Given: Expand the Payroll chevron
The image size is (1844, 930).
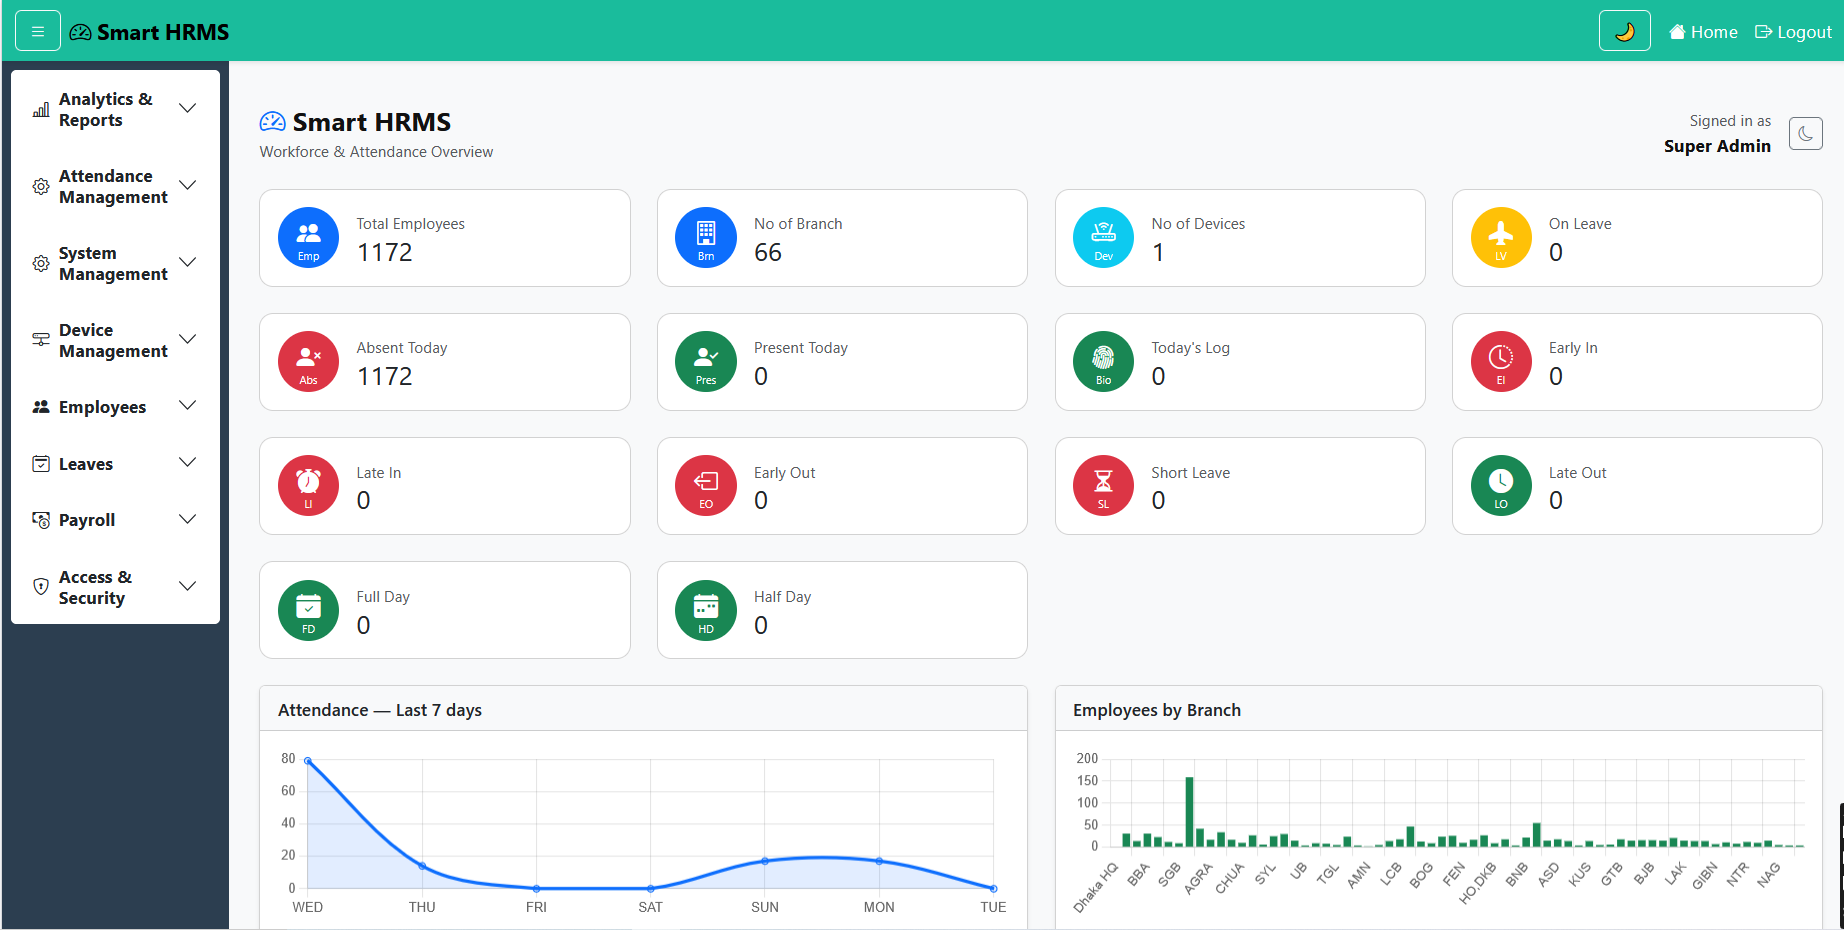Looking at the screenshot, I should 187,519.
